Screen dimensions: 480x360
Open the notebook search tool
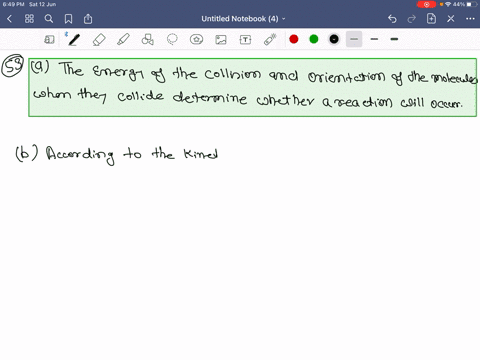click(x=49, y=19)
